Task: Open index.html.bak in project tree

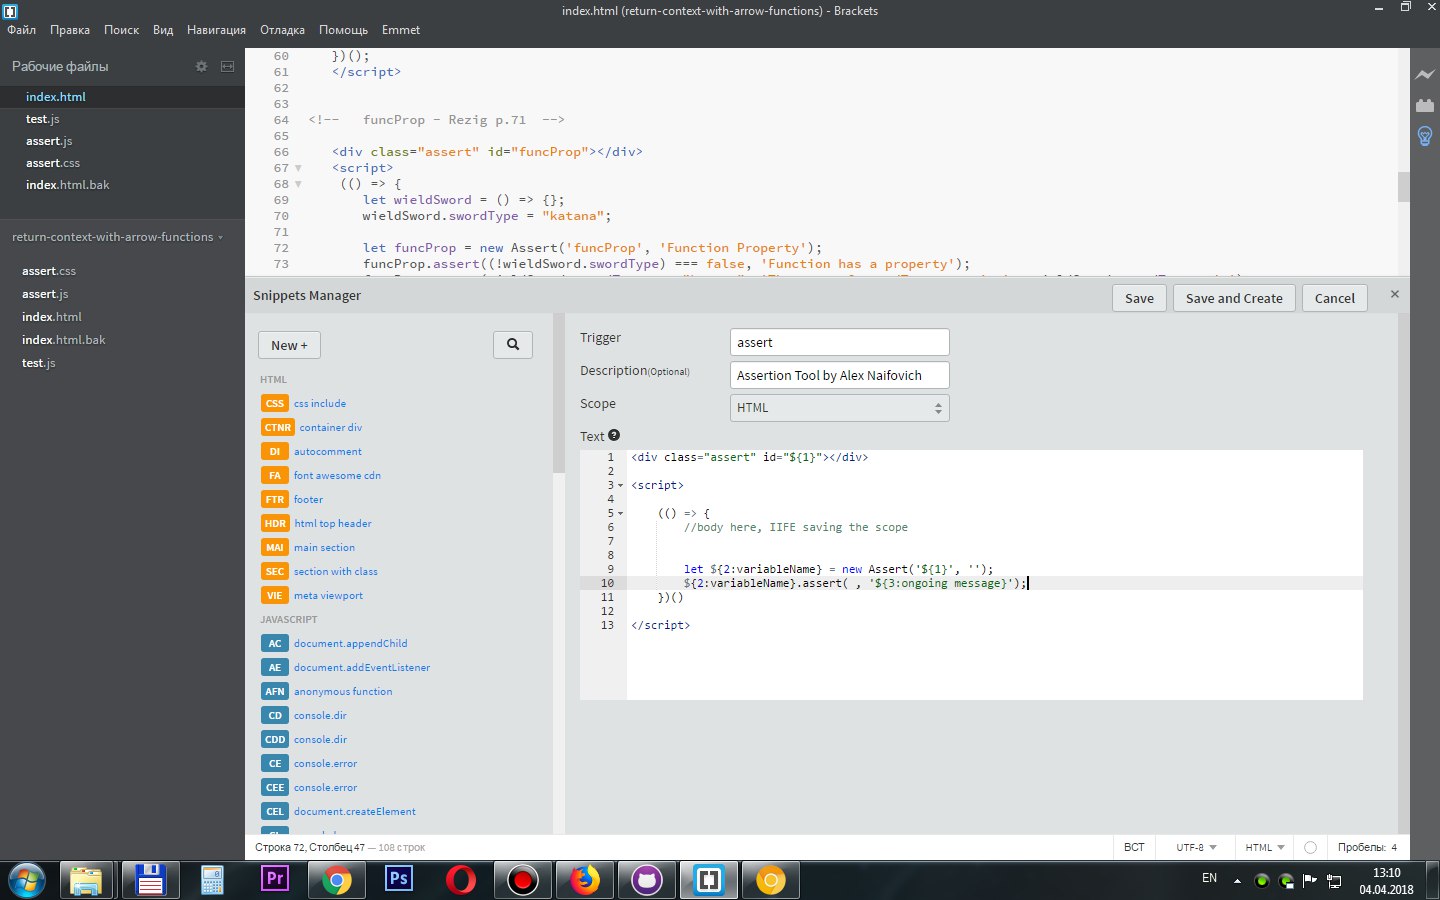Action: coord(64,340)
